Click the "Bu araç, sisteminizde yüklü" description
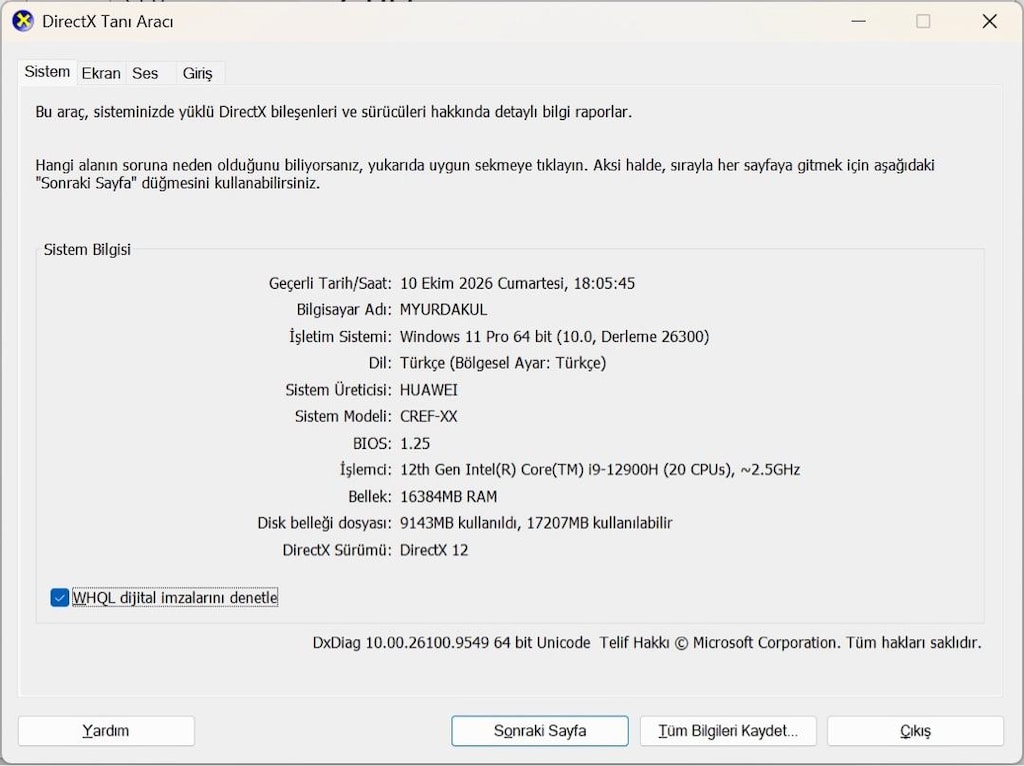The image size is (1024, 766). pos(334,112)
